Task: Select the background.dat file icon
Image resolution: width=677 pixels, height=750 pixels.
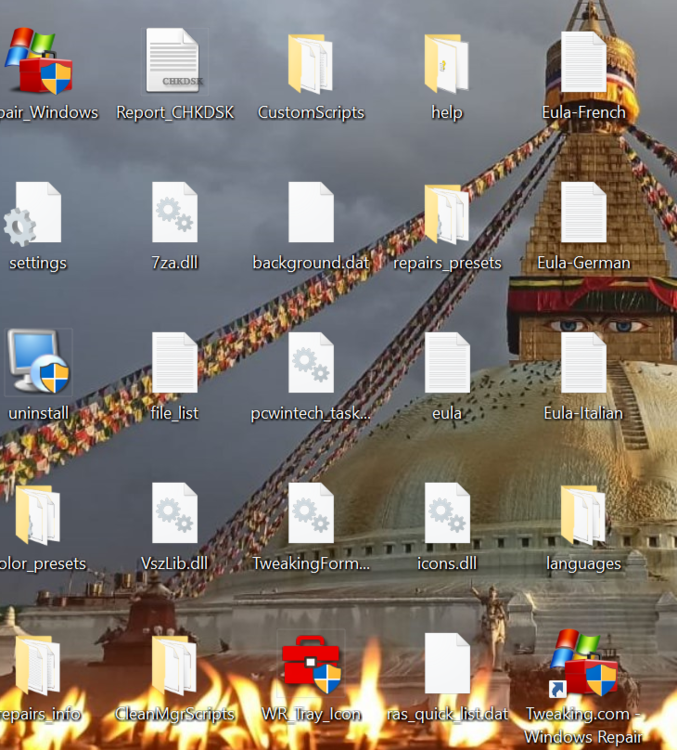Action: [311, 212]
